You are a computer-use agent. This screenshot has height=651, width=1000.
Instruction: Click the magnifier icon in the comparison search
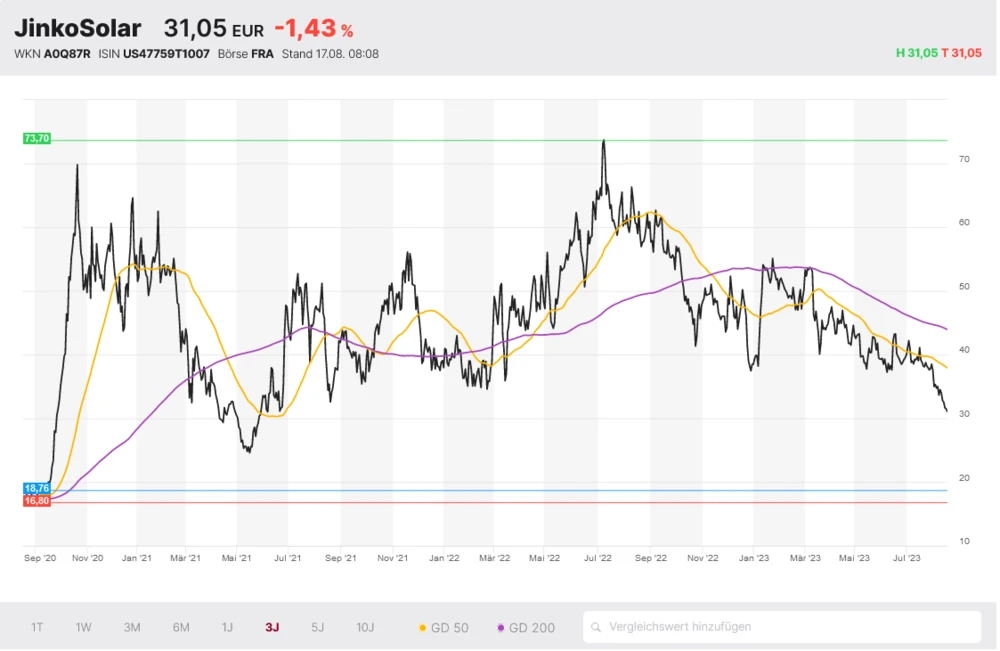pyautogui.click(x=596, y=628)
